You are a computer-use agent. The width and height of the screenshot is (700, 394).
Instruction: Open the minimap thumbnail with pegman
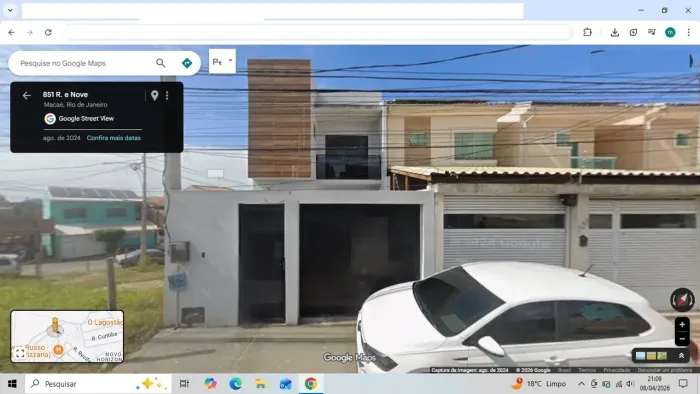point(67,336)
